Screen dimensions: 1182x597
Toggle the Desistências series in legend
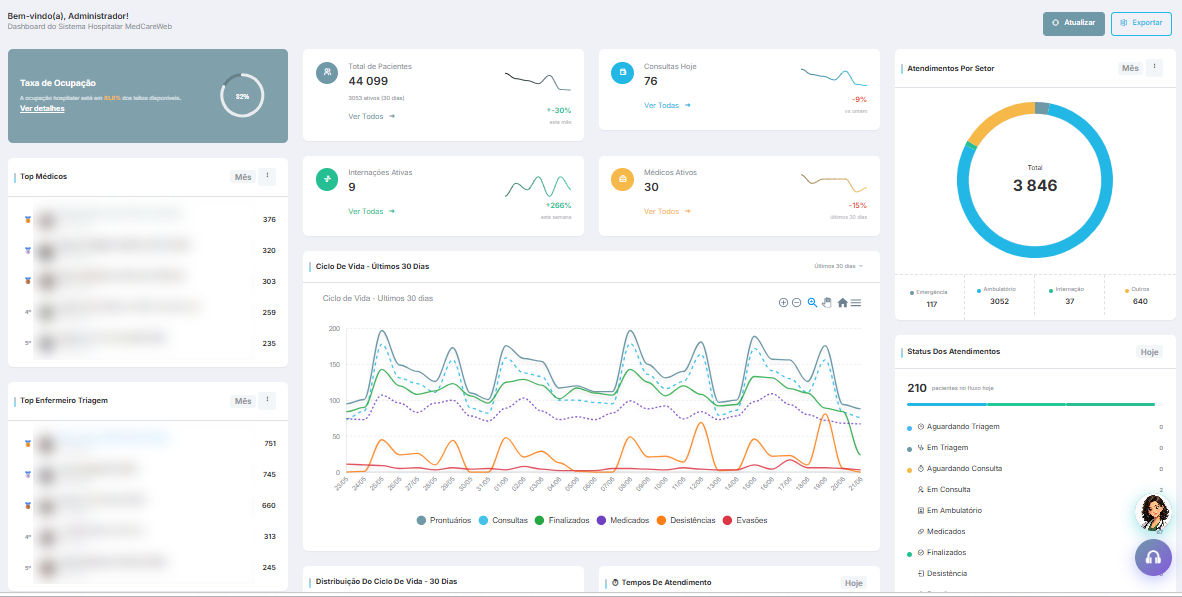(x=686, y=520)
